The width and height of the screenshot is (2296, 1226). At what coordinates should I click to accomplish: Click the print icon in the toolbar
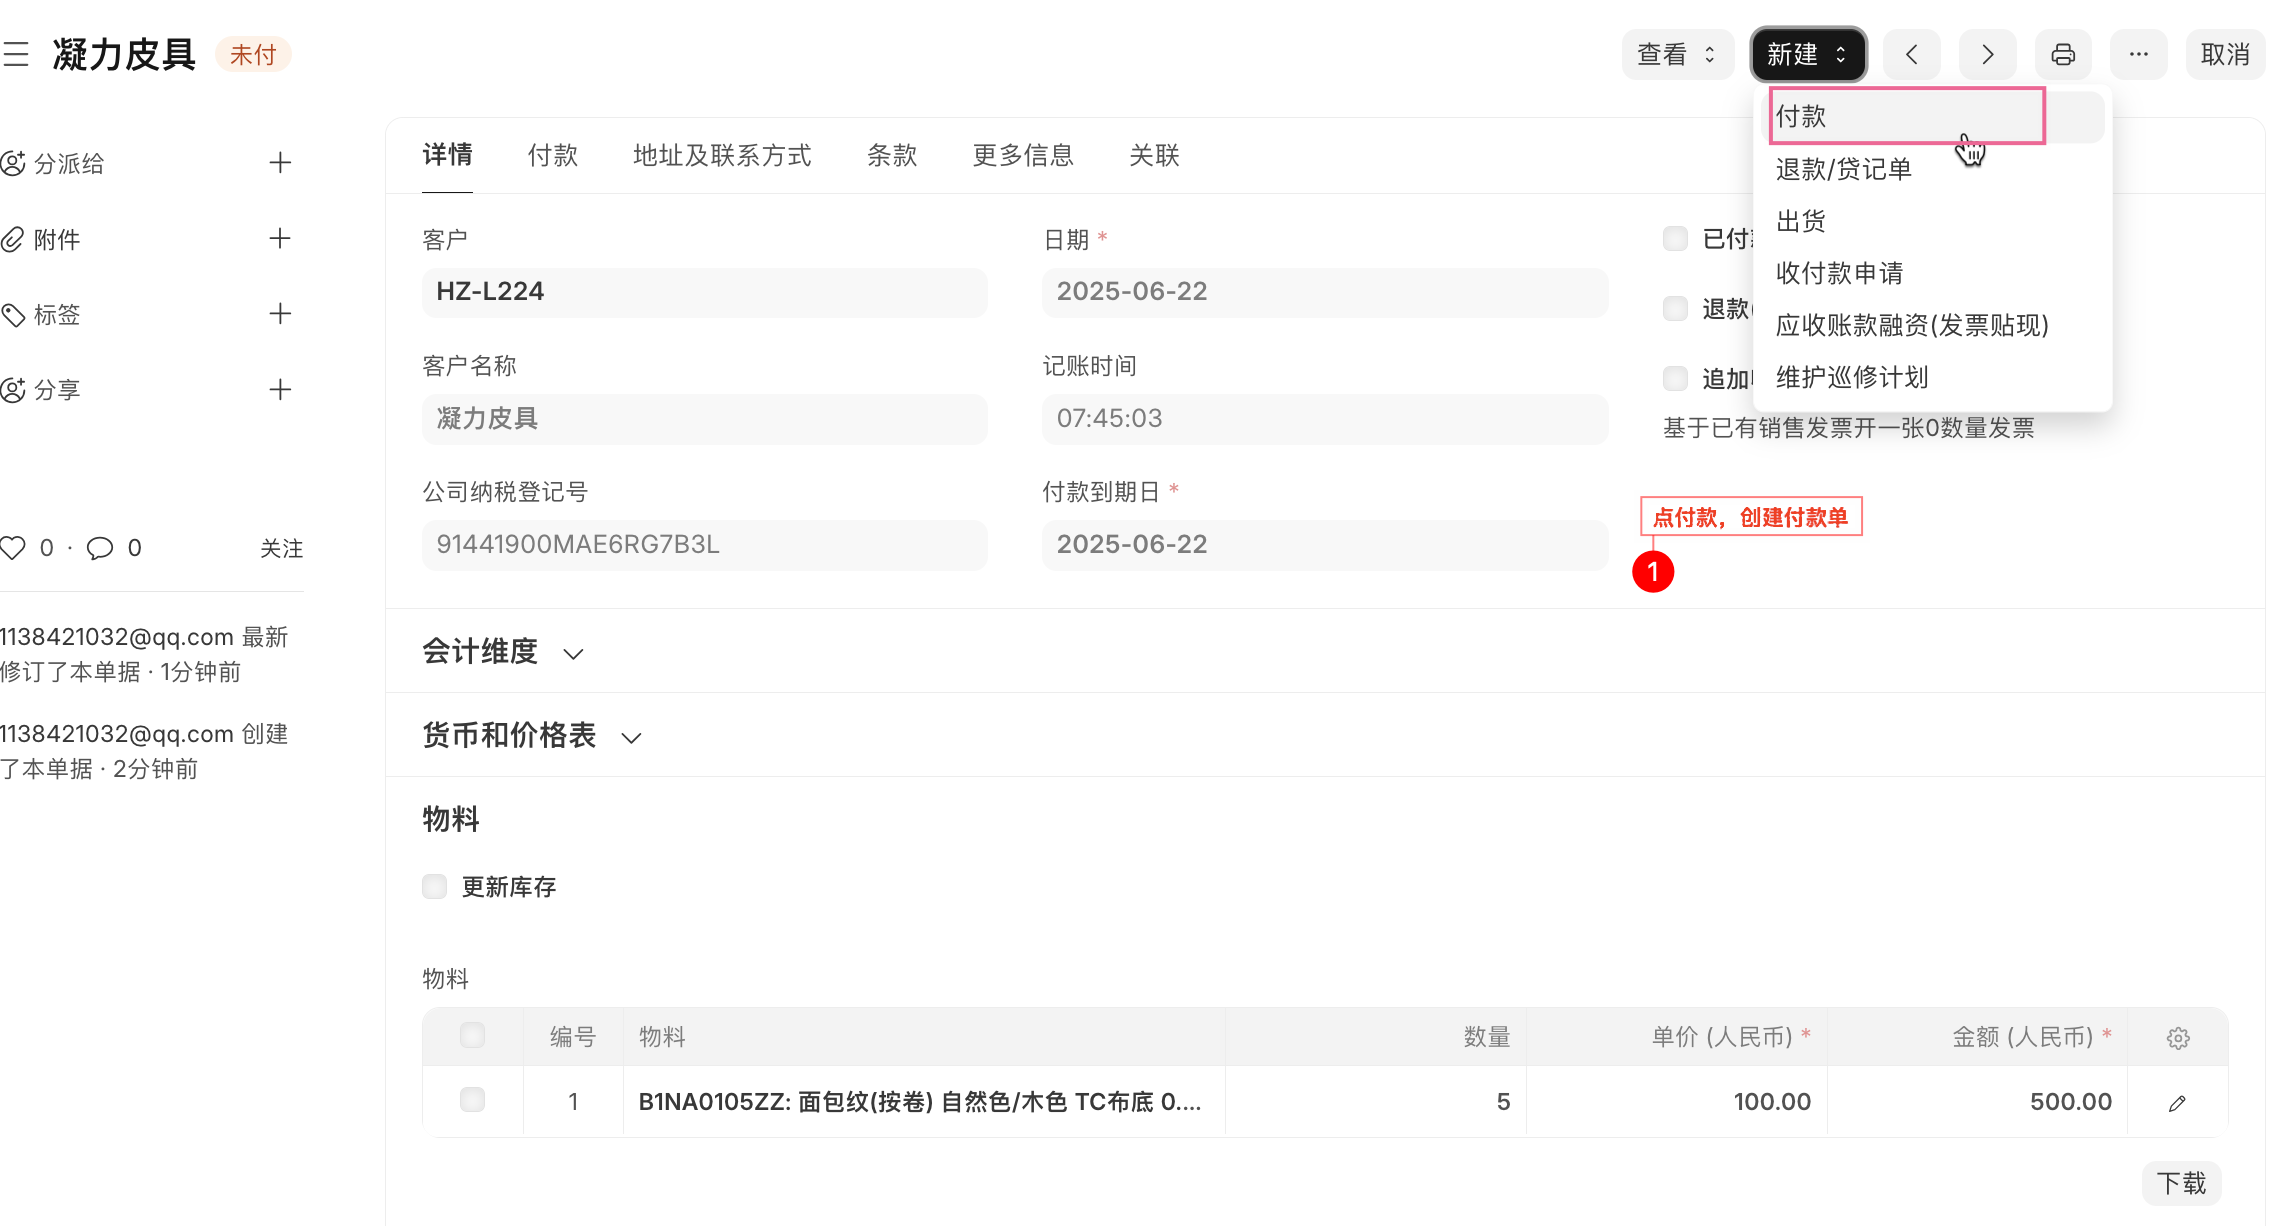coord(2063,54)
